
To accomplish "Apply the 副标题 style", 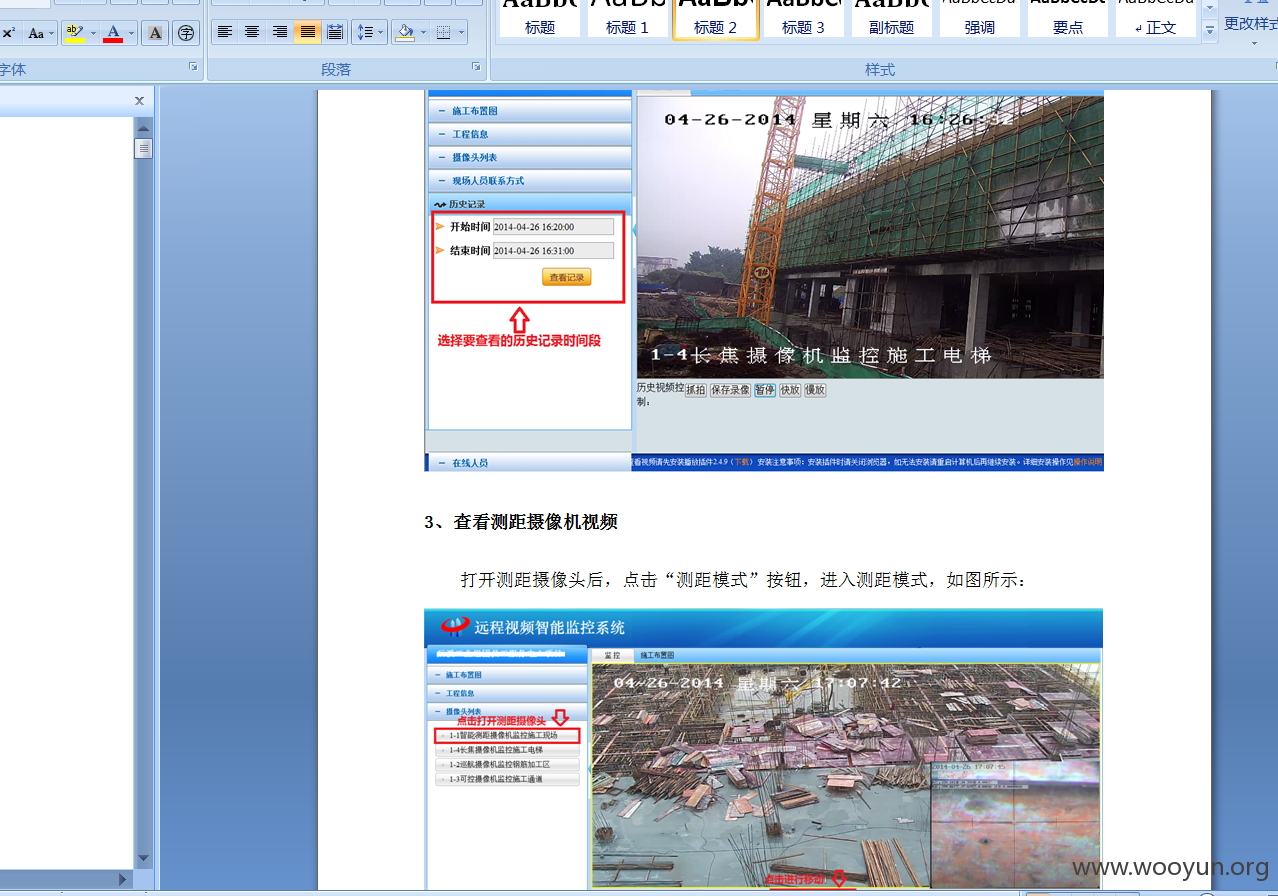I will 892,18.
